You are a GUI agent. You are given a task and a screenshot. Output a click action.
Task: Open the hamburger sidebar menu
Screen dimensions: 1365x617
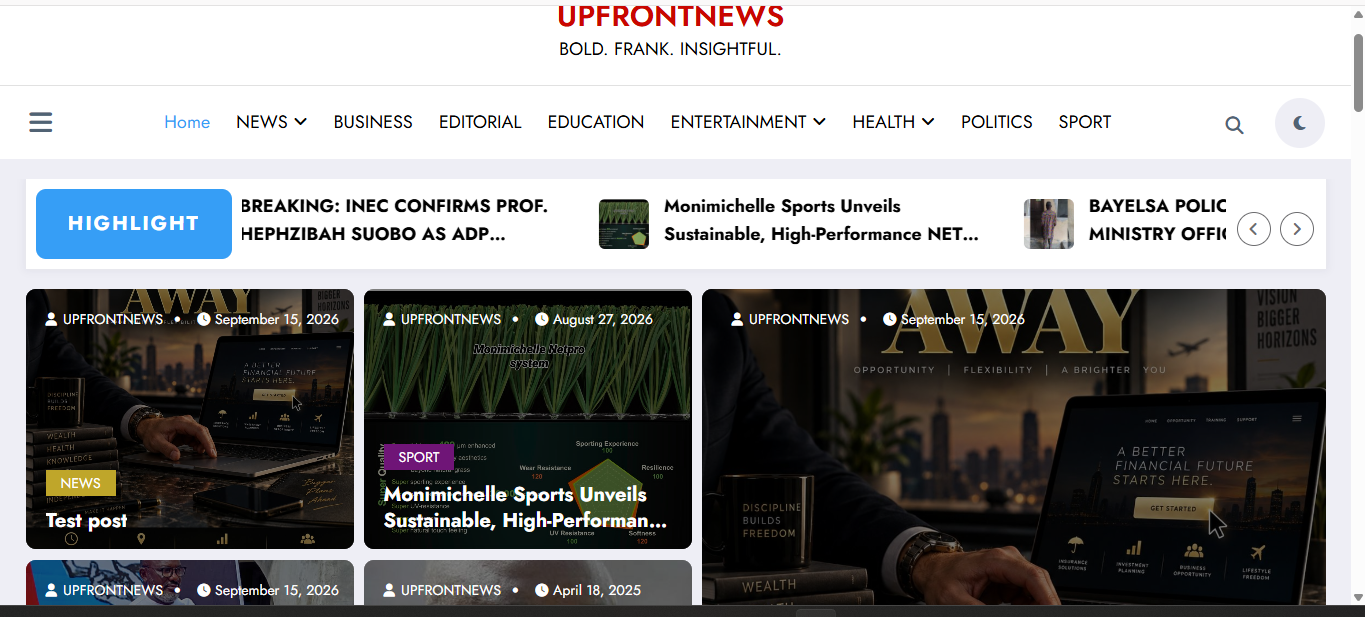(x=41, y=122)
